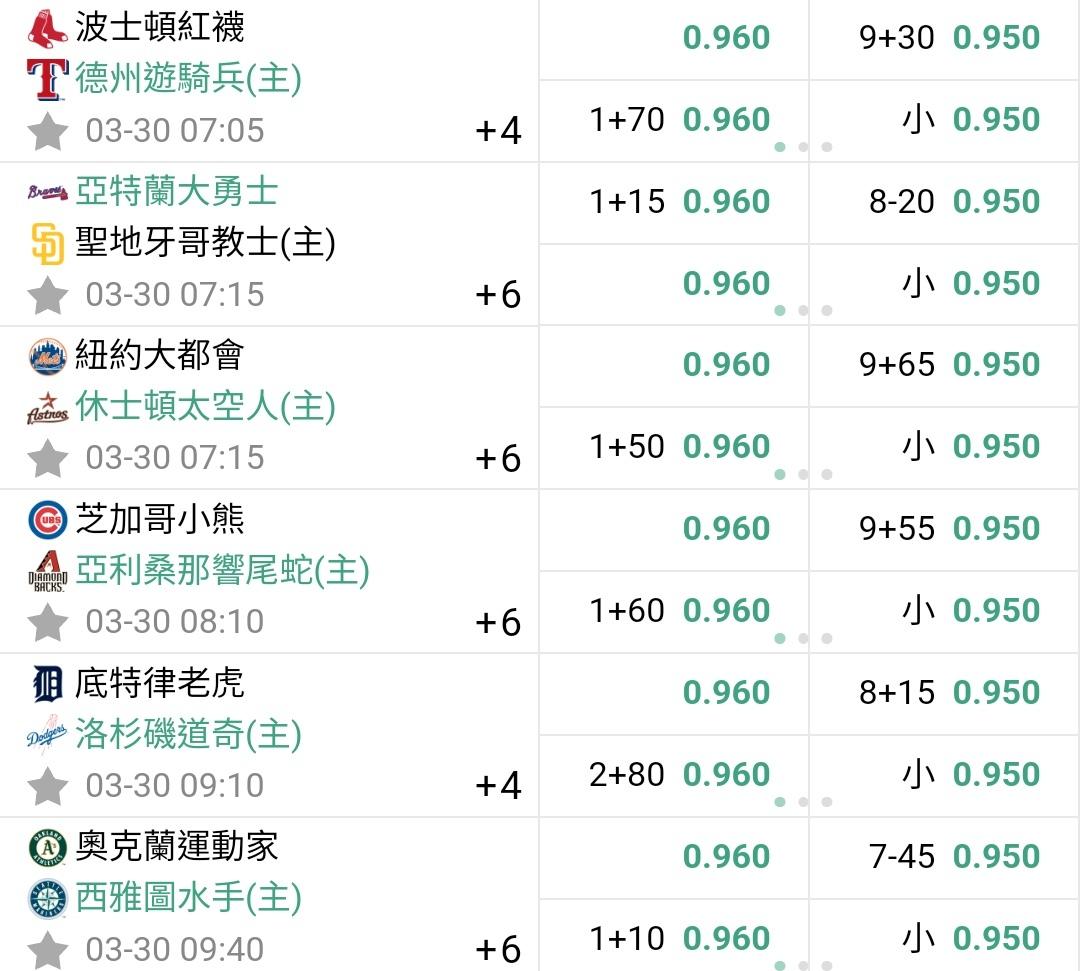Screen dimensions: 1080x971
Task: Star the Tigers vs Dodgers 09:10 game
Action: click(x=48, y=786)
